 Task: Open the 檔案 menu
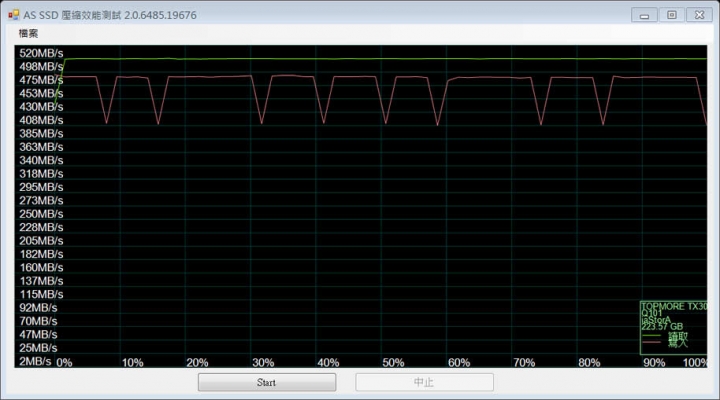tap(28, 33)
